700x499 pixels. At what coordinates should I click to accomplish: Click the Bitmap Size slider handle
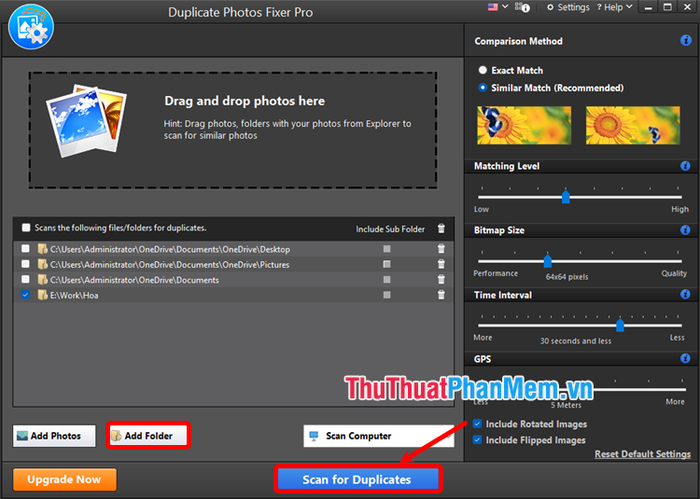548,261
